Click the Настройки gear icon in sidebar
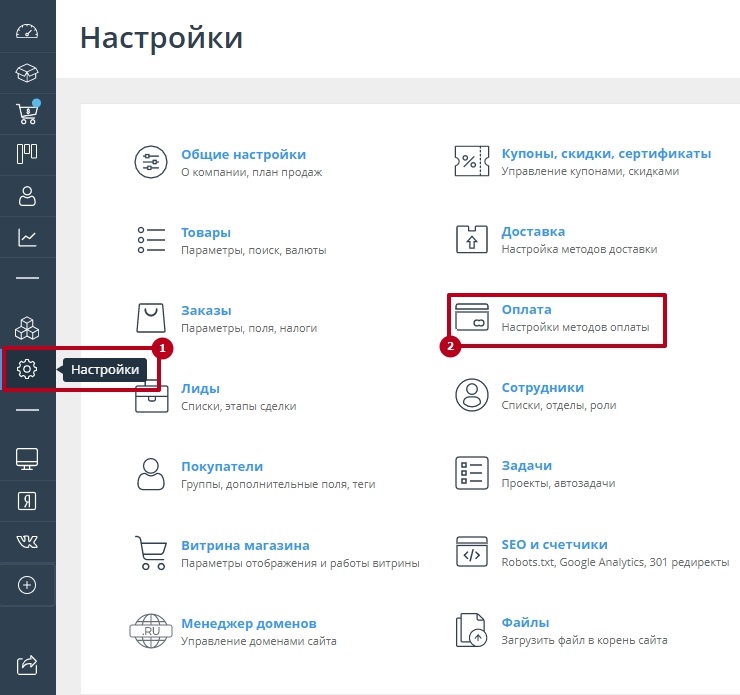 (x=27, y=369)
